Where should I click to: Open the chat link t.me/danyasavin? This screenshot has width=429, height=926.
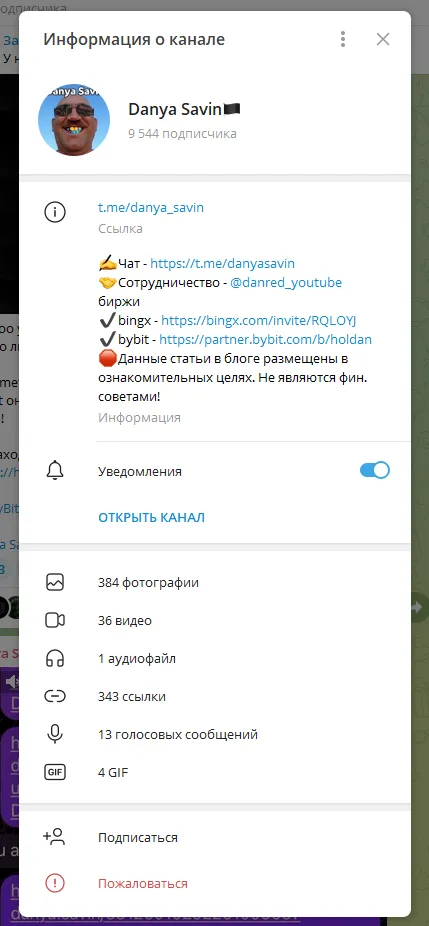click(222, 263)
